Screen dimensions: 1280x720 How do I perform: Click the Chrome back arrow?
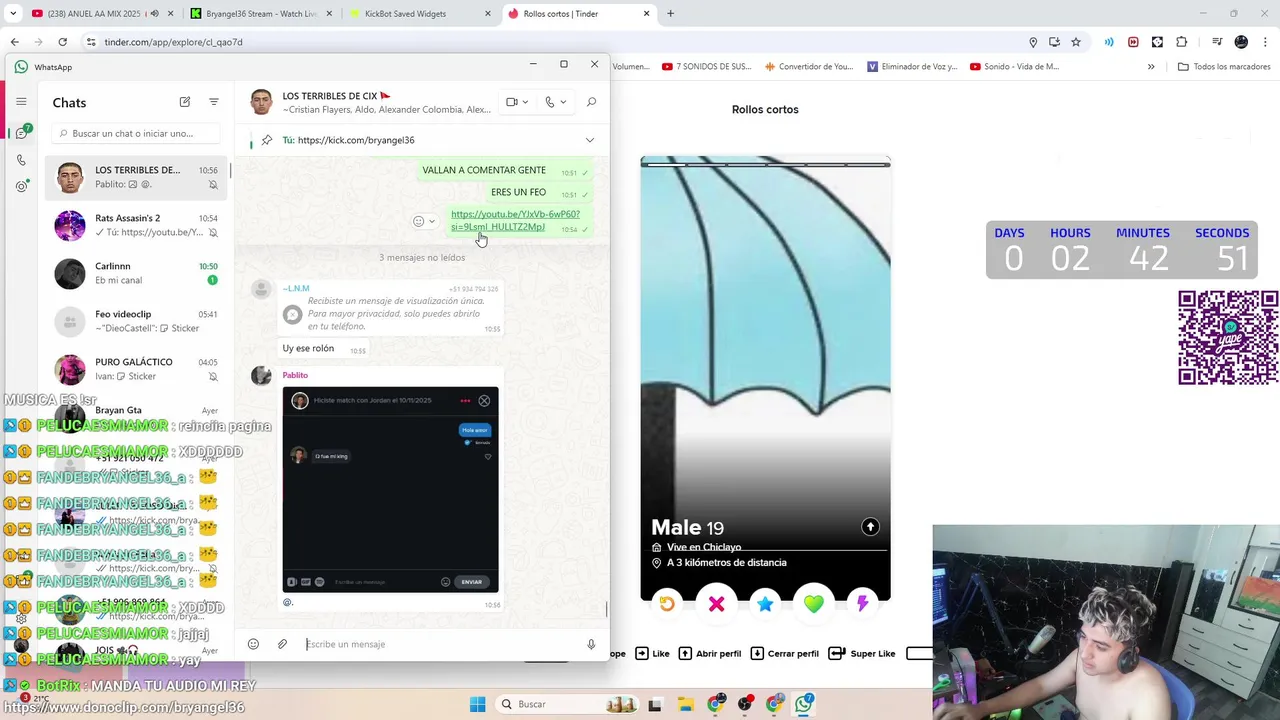point(14,42)
